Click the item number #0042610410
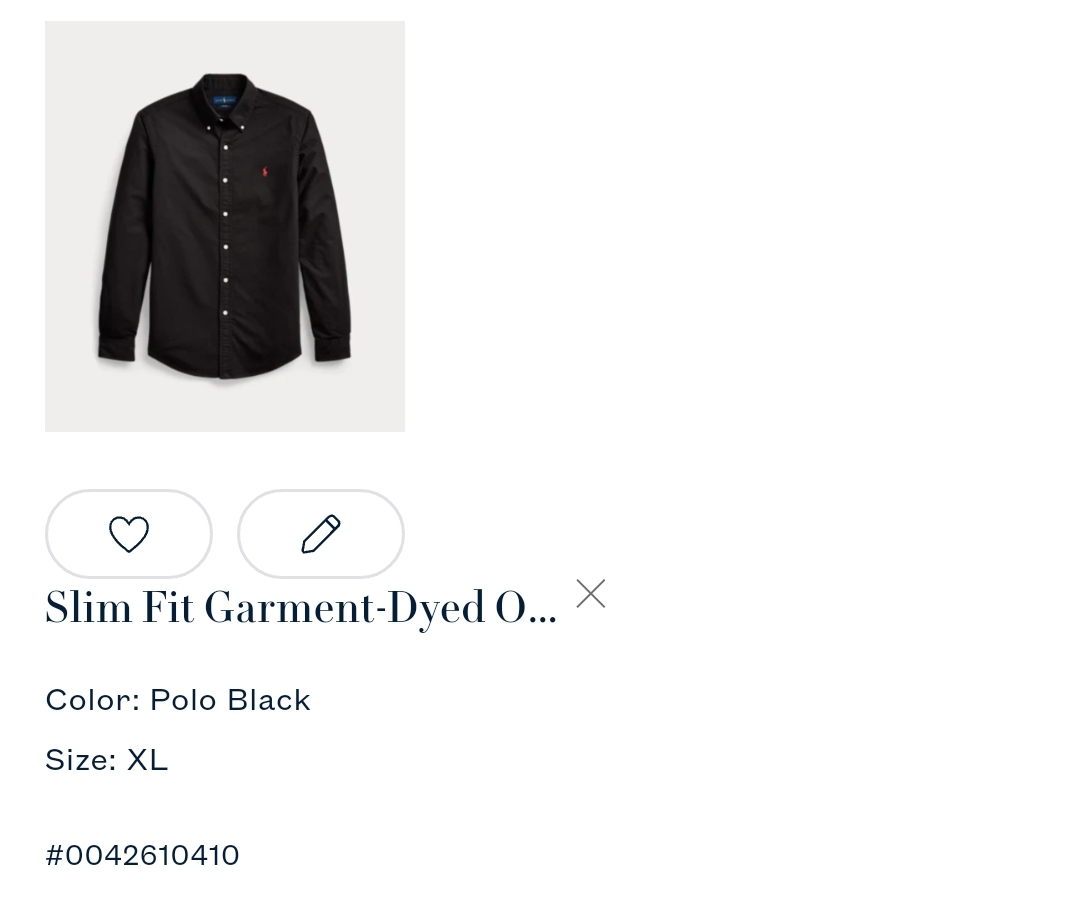The width and height of the screenshot is (1080, 897). 143,855
